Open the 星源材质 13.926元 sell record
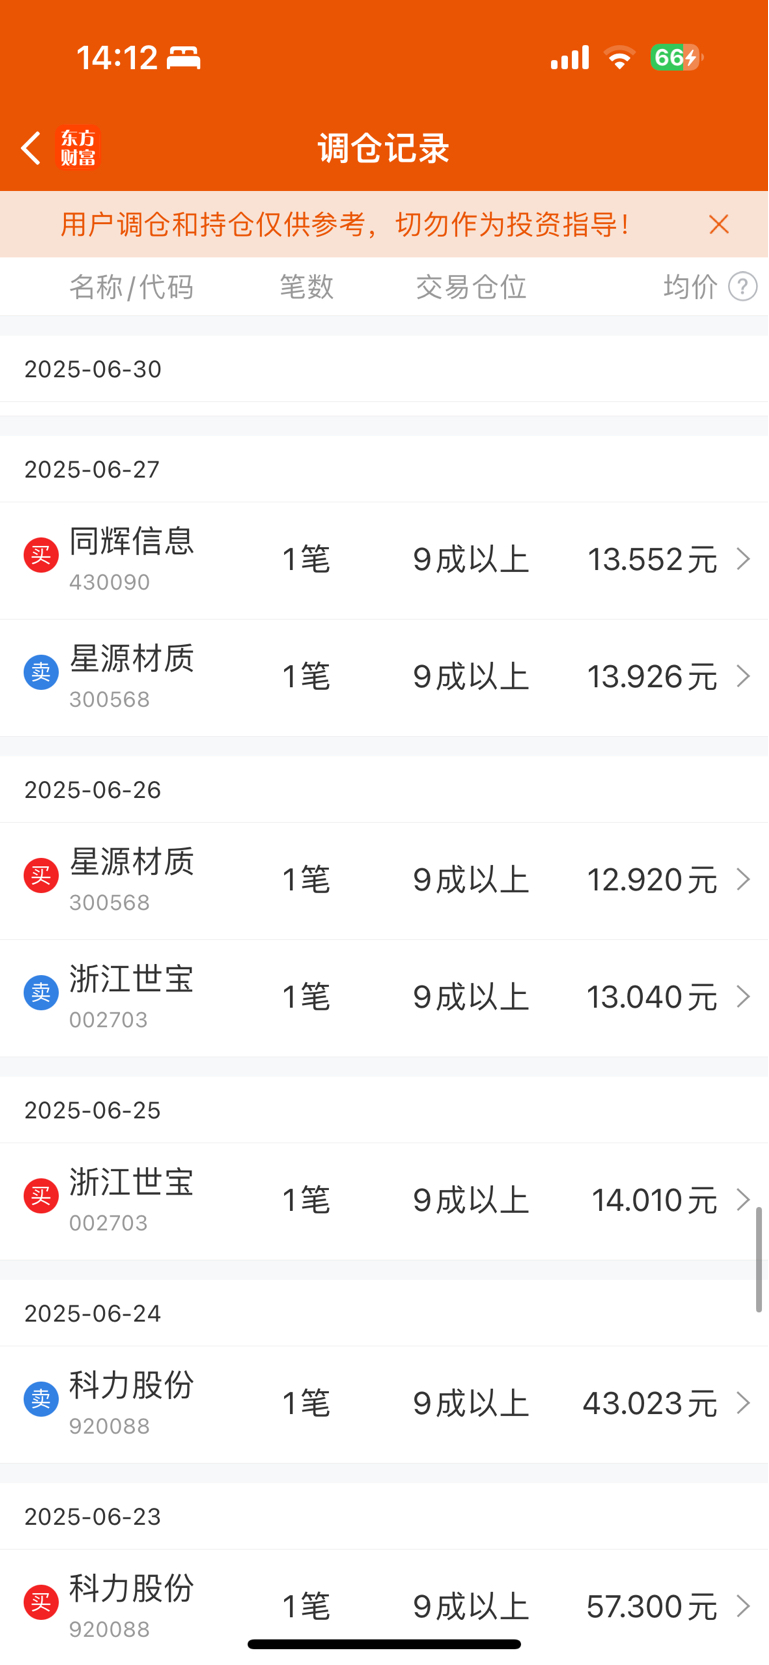This screenshot has height=1665, width=769. [x=384, y=678]
